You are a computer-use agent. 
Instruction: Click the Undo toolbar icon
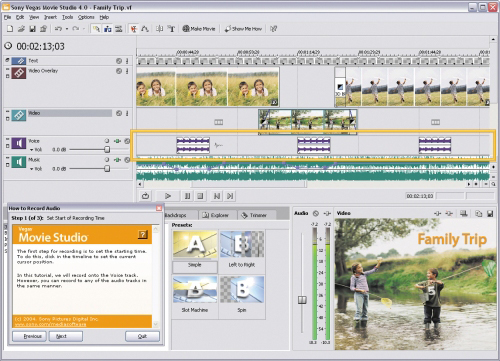coord(58,29)
